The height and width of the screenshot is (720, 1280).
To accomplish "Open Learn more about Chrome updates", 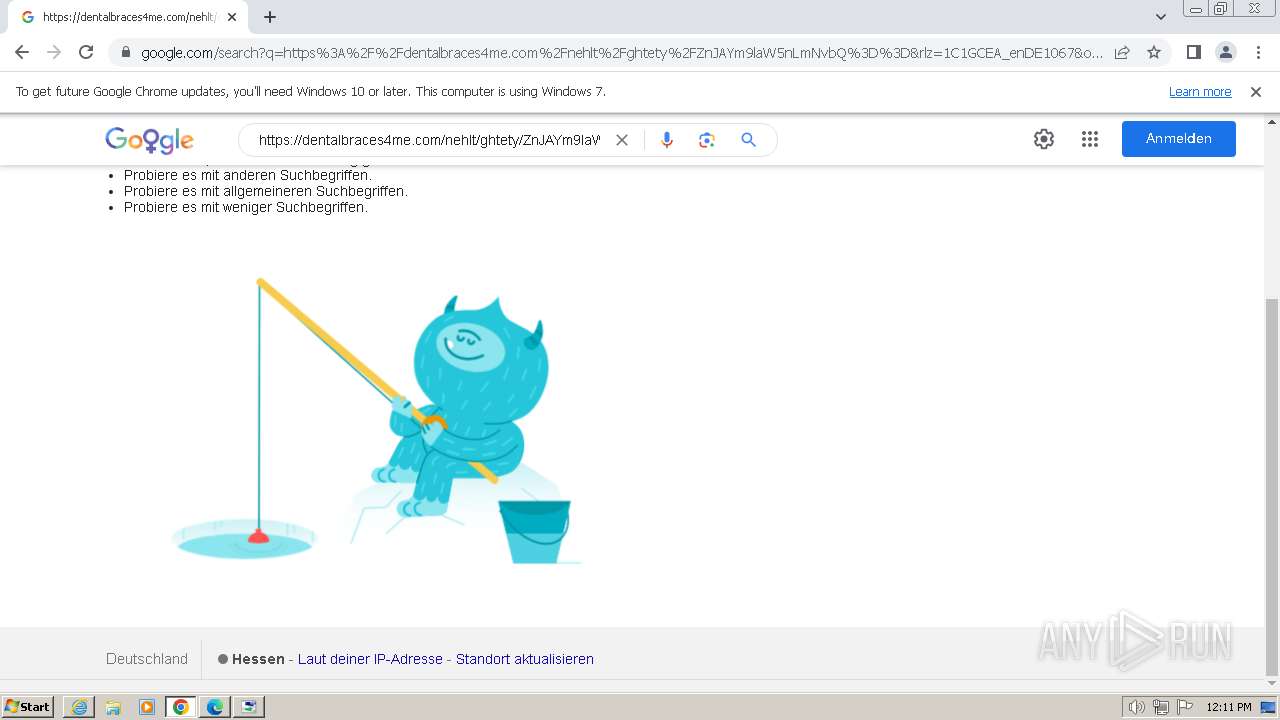I will tap(1200, 92).
